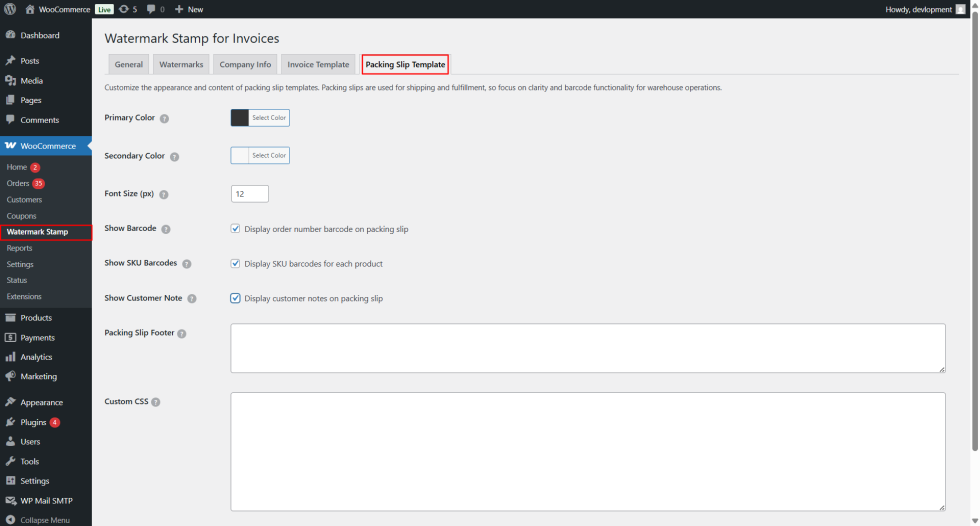
Task: Click Select Color button for Secondary Color
Action: 269,155
